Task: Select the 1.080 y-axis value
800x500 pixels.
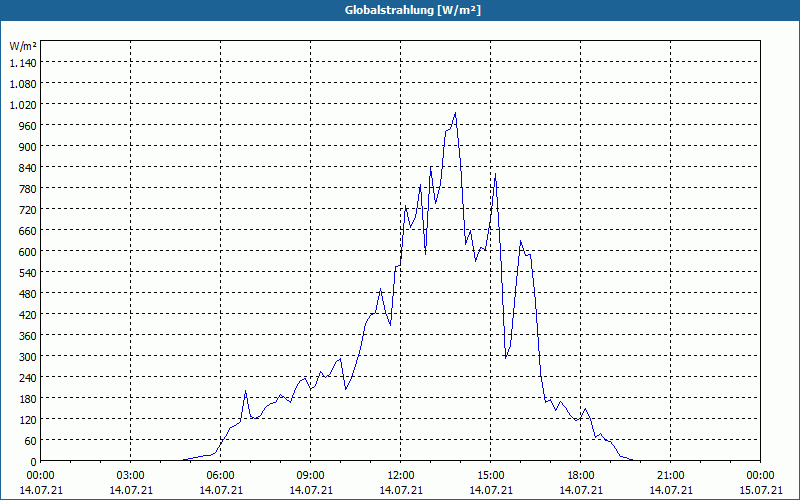Action: click(x=23, y=84)
